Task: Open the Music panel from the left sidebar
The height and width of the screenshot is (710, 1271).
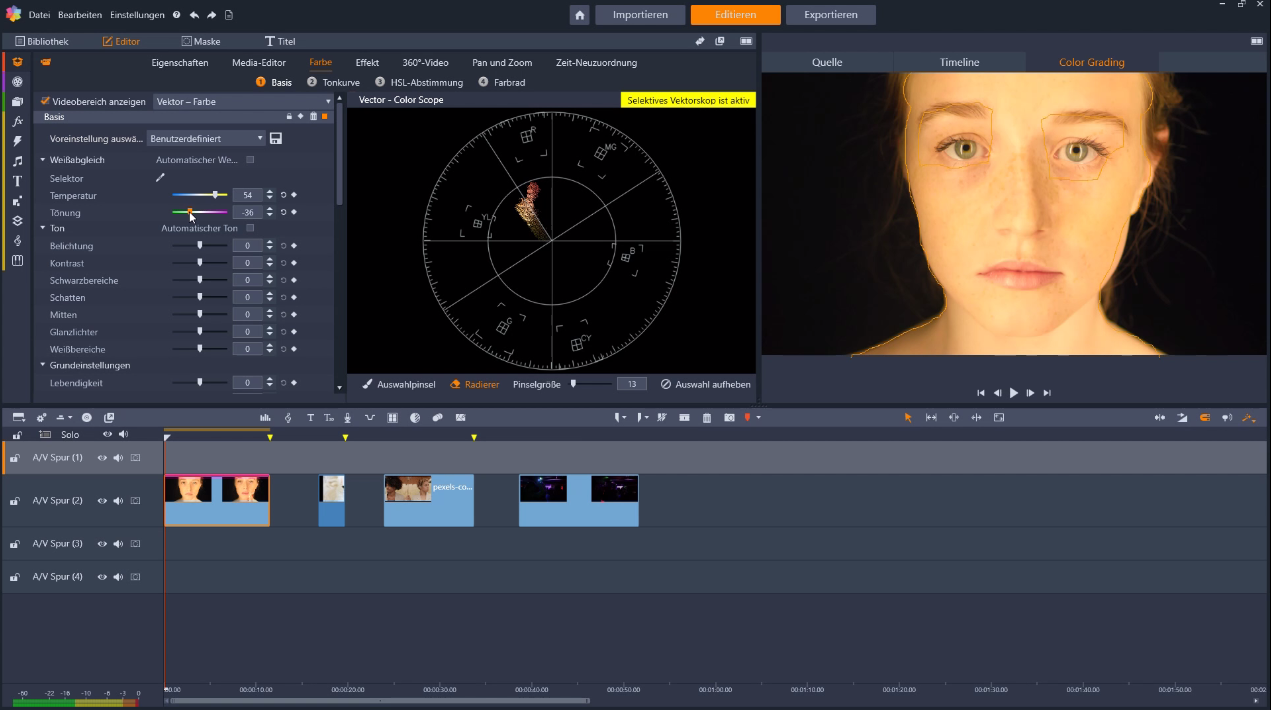Action: (x=17, y=160)
